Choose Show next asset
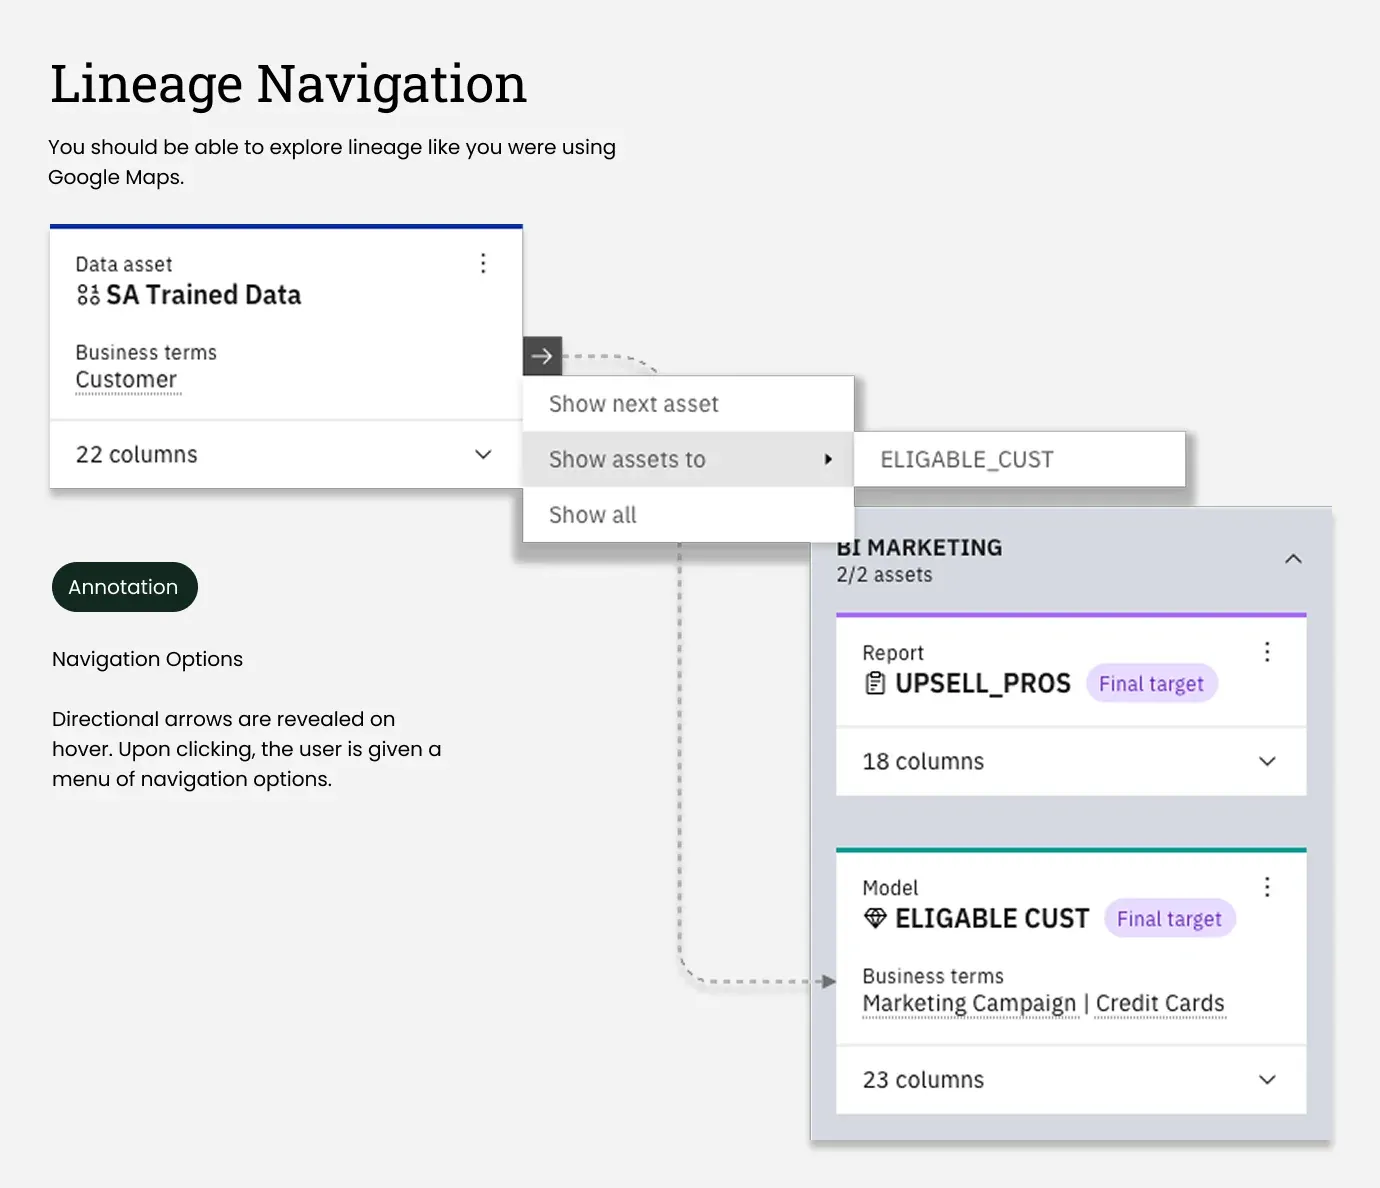Screen dimensions: 1380x1188 (x=688, y=404)
